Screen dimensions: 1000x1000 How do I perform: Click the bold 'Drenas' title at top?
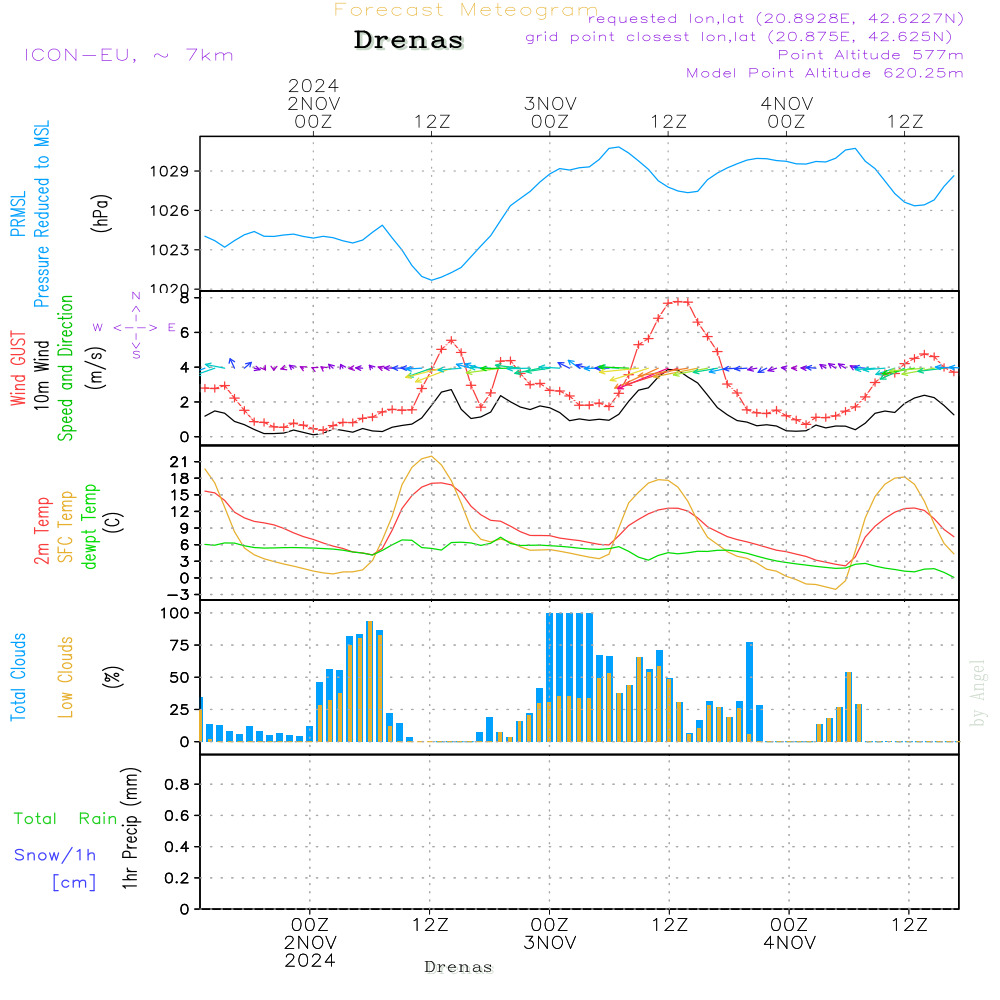(409, 40)
